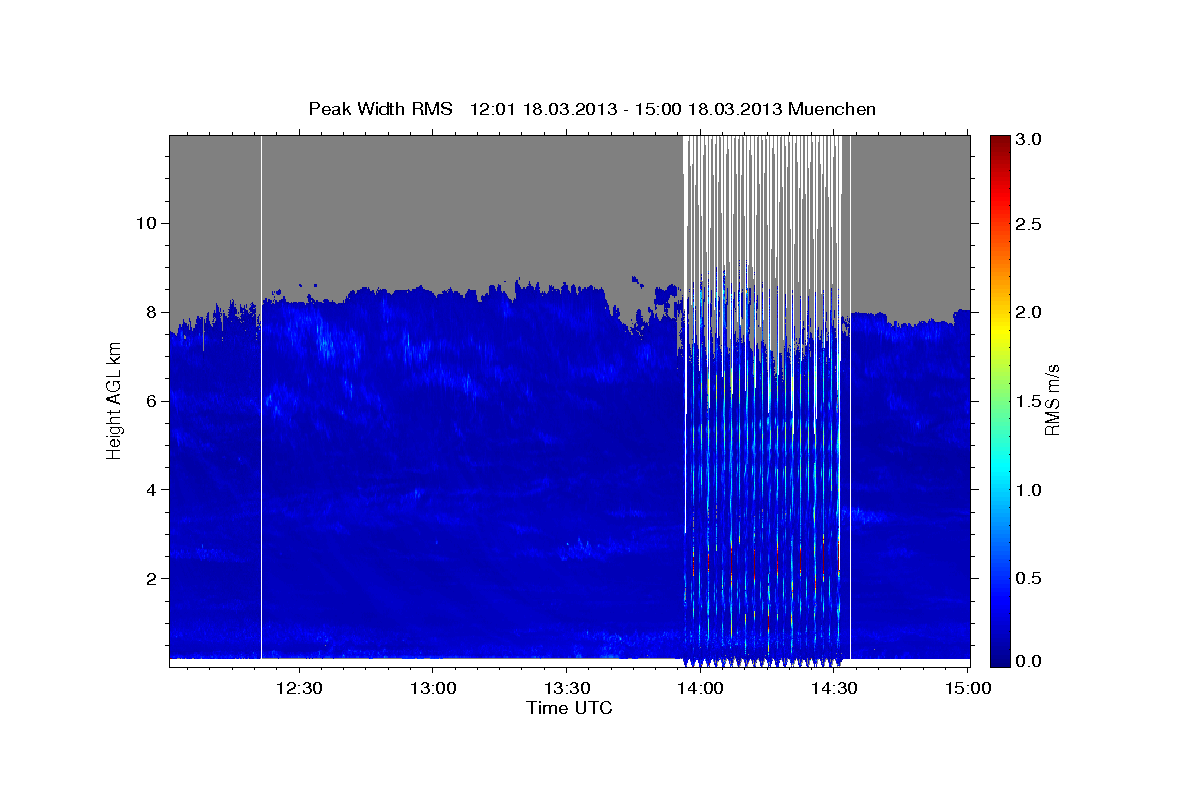Click the 15:00 time tick label
Image resolution: width=1200 pixels, height=800 pixels.
967,688
